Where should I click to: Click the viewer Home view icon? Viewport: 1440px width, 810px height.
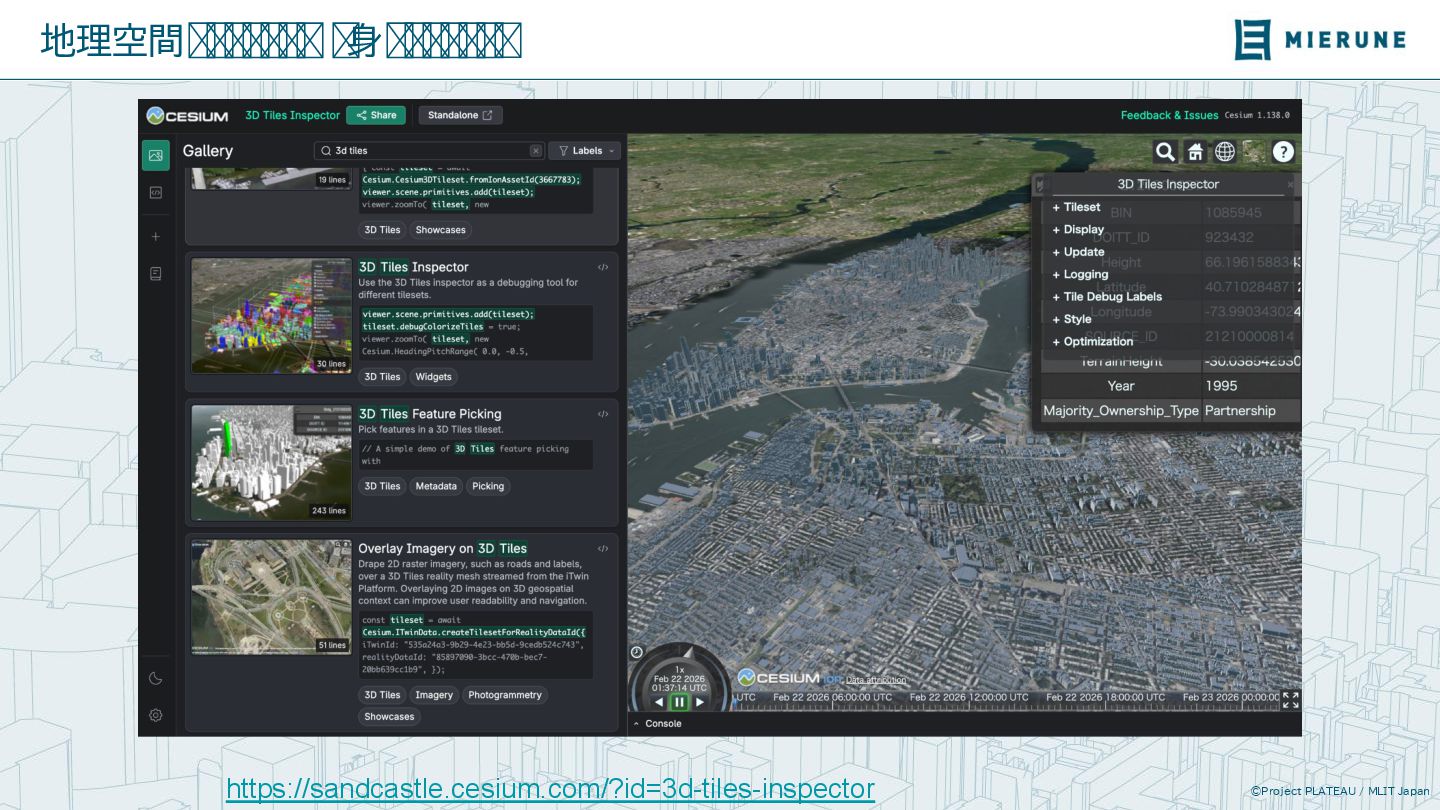tap(1195, 152)
